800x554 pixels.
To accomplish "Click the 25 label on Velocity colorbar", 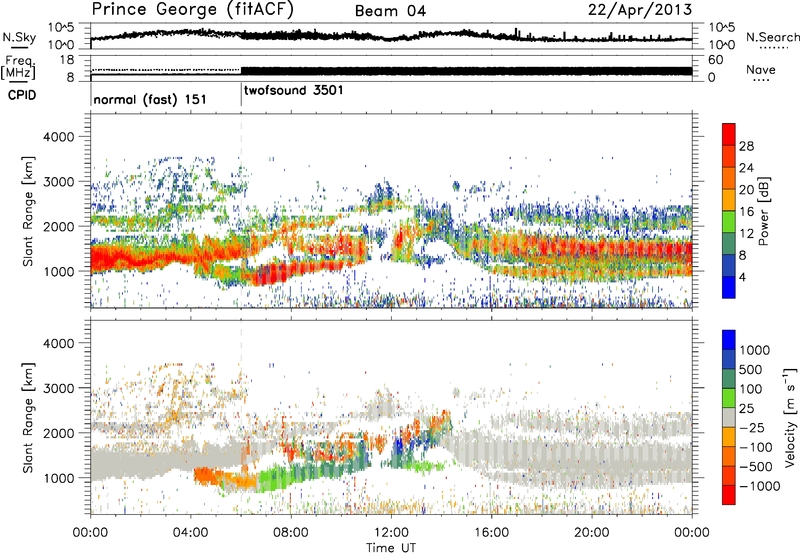I will coord(746,408).
